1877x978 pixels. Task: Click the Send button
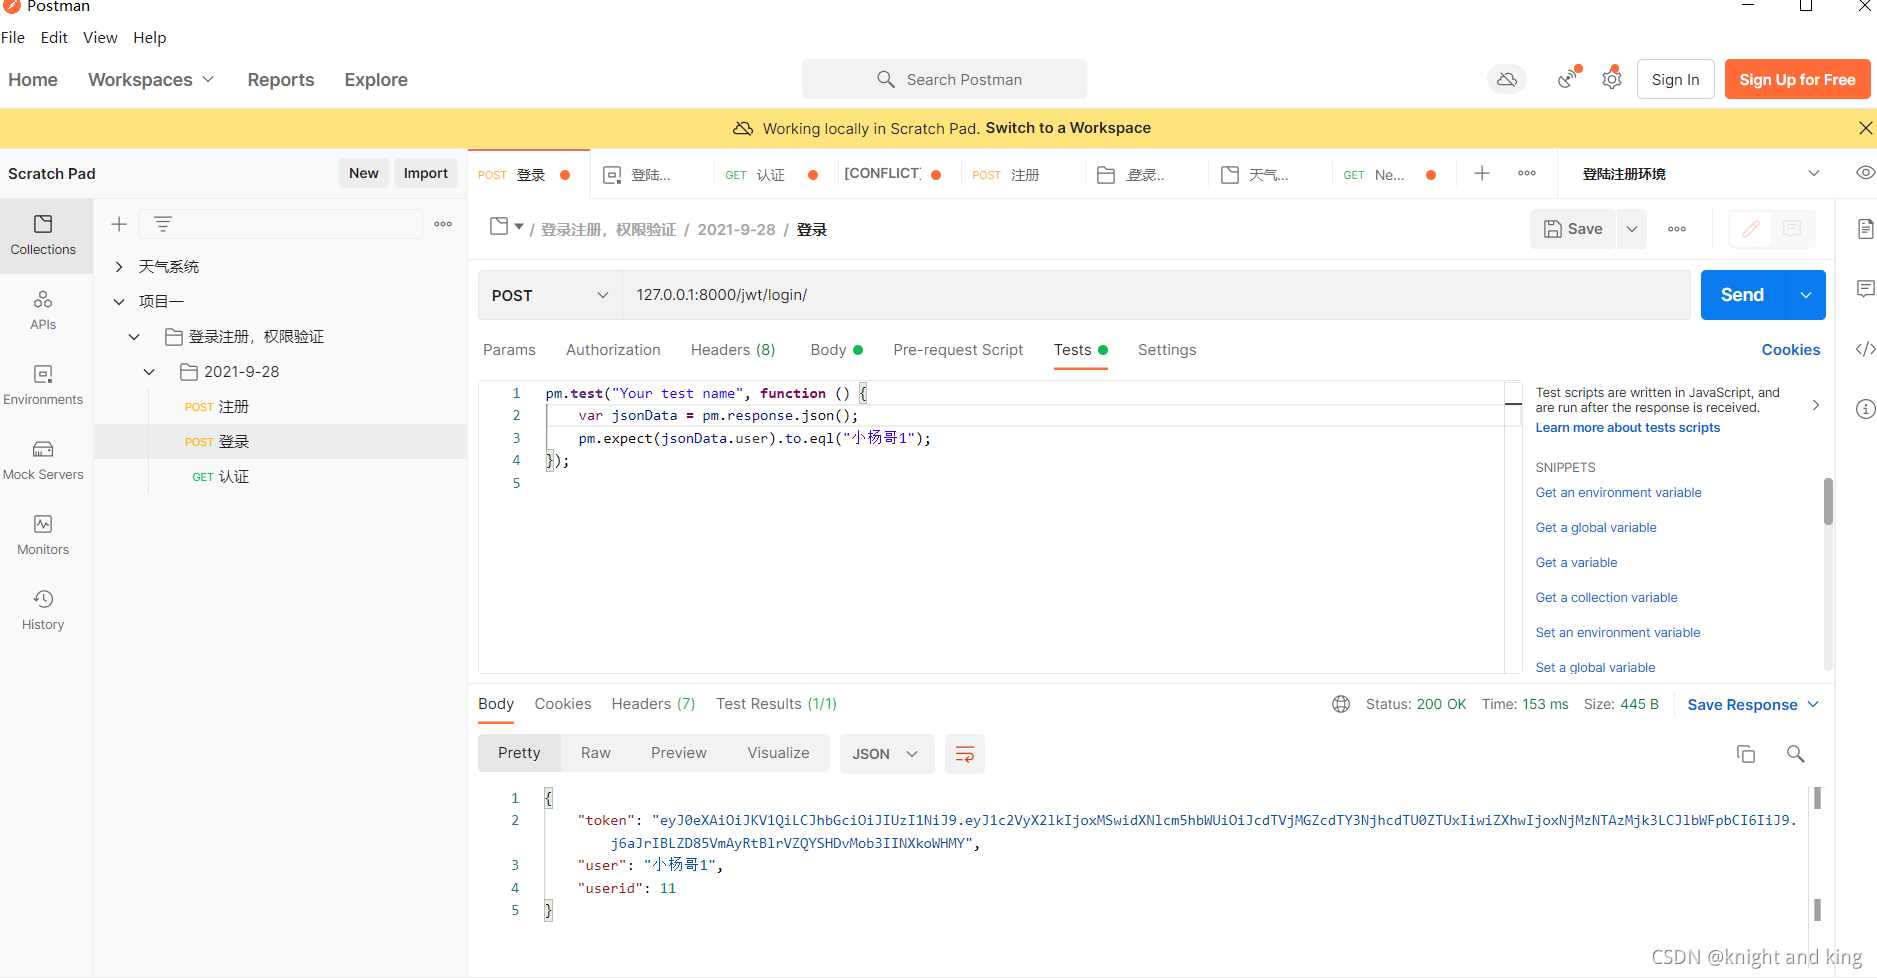click(1743, 295)
